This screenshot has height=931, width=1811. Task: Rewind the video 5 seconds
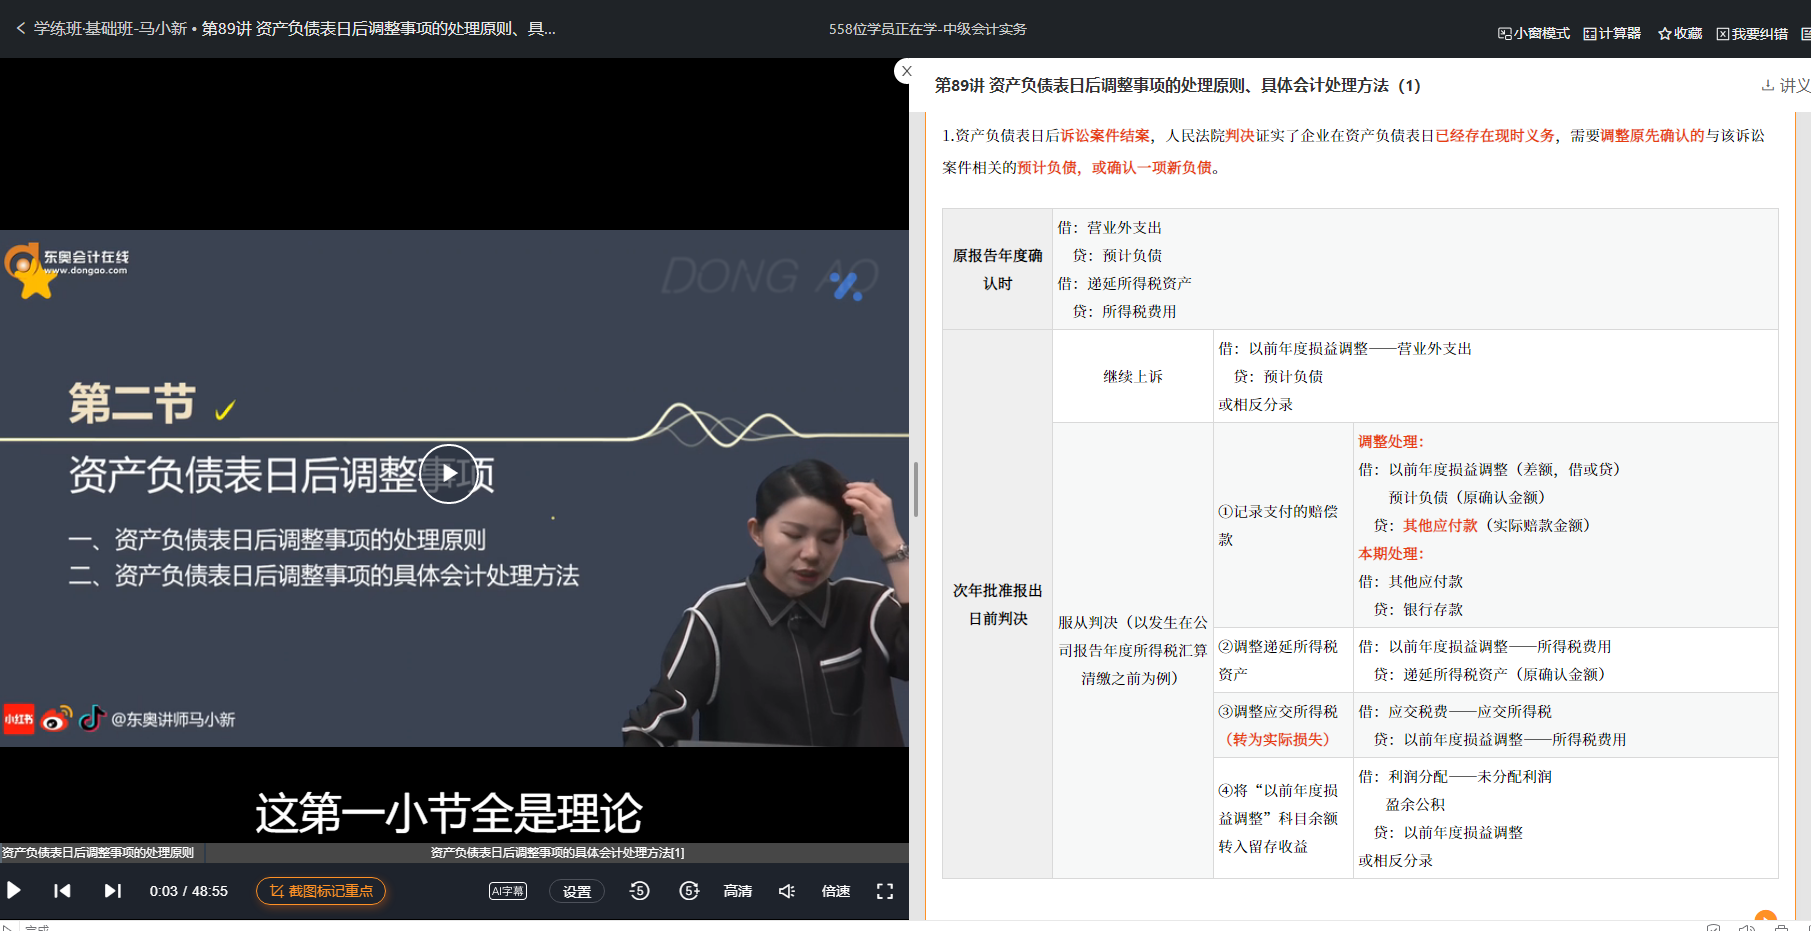tap(639, 890)
